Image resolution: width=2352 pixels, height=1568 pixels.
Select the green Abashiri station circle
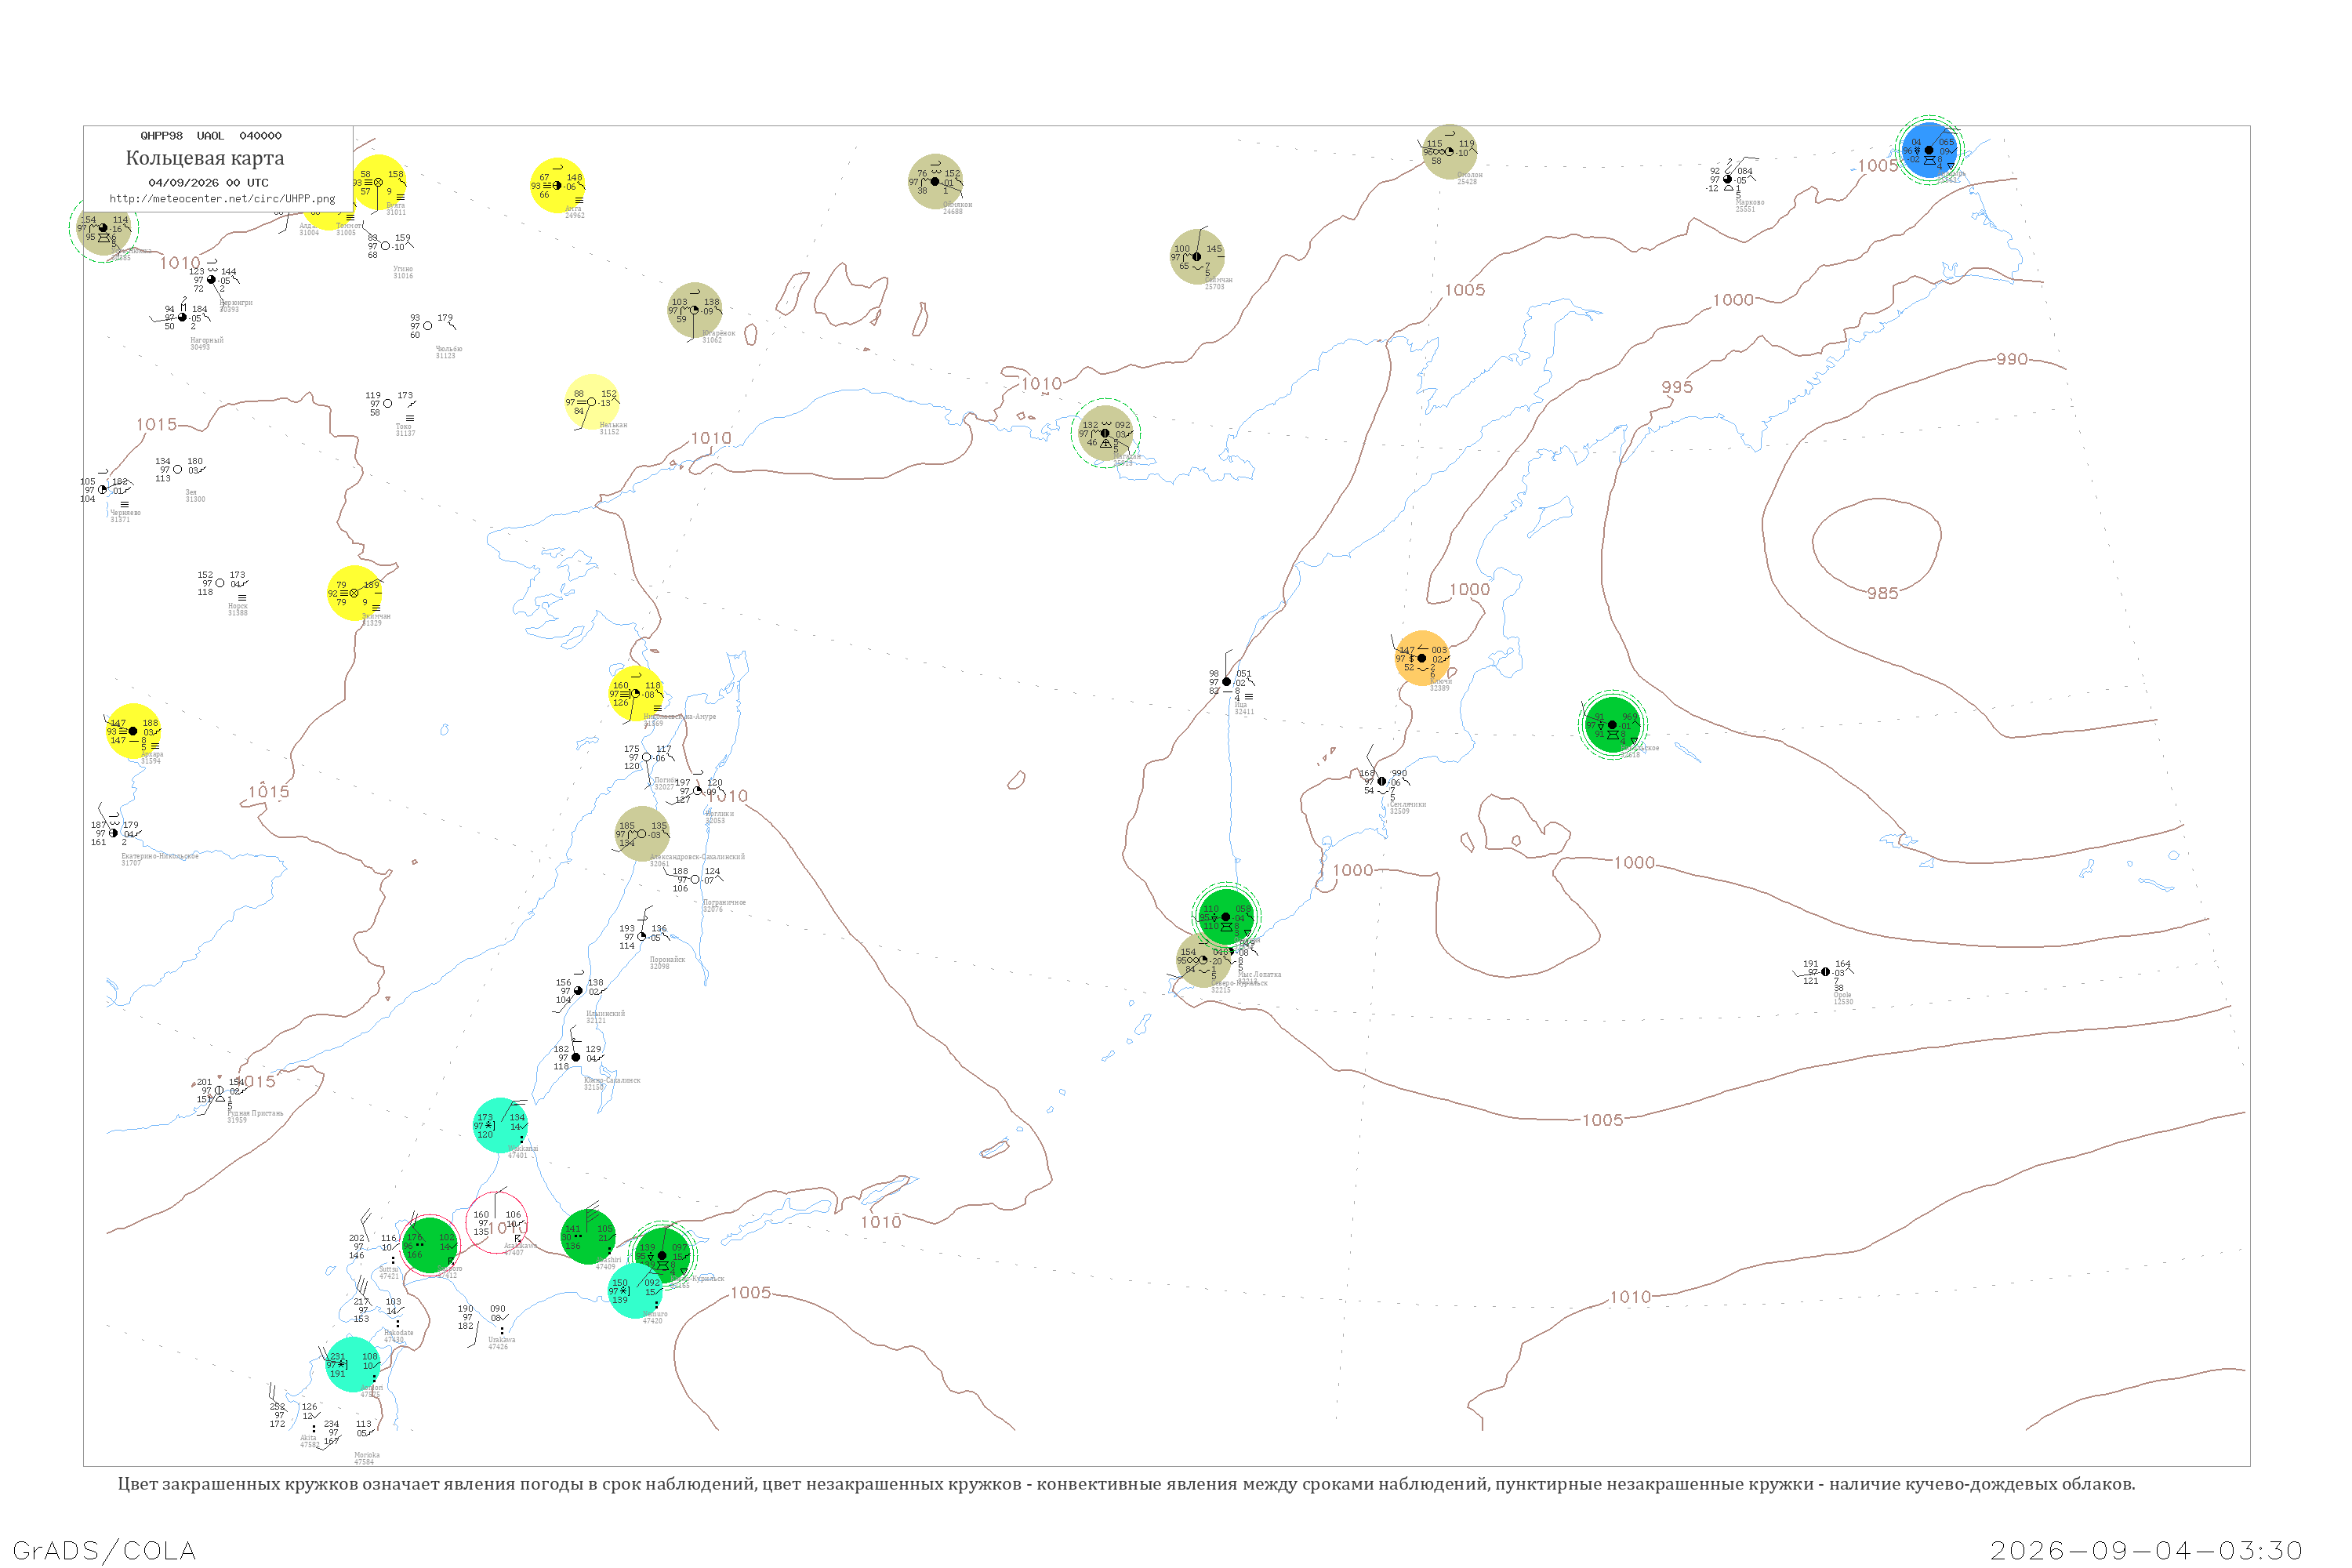tap(588, 1237)
